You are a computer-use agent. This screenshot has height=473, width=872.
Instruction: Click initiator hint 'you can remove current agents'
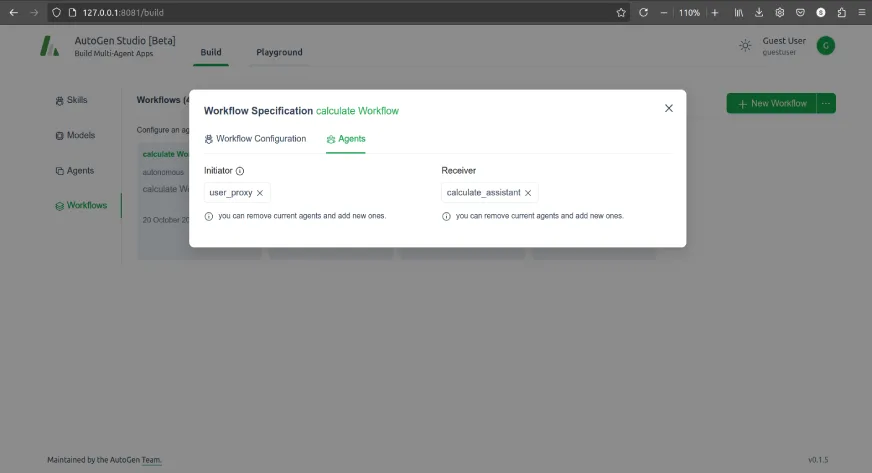pyautogui.click(x=302, y=216)
